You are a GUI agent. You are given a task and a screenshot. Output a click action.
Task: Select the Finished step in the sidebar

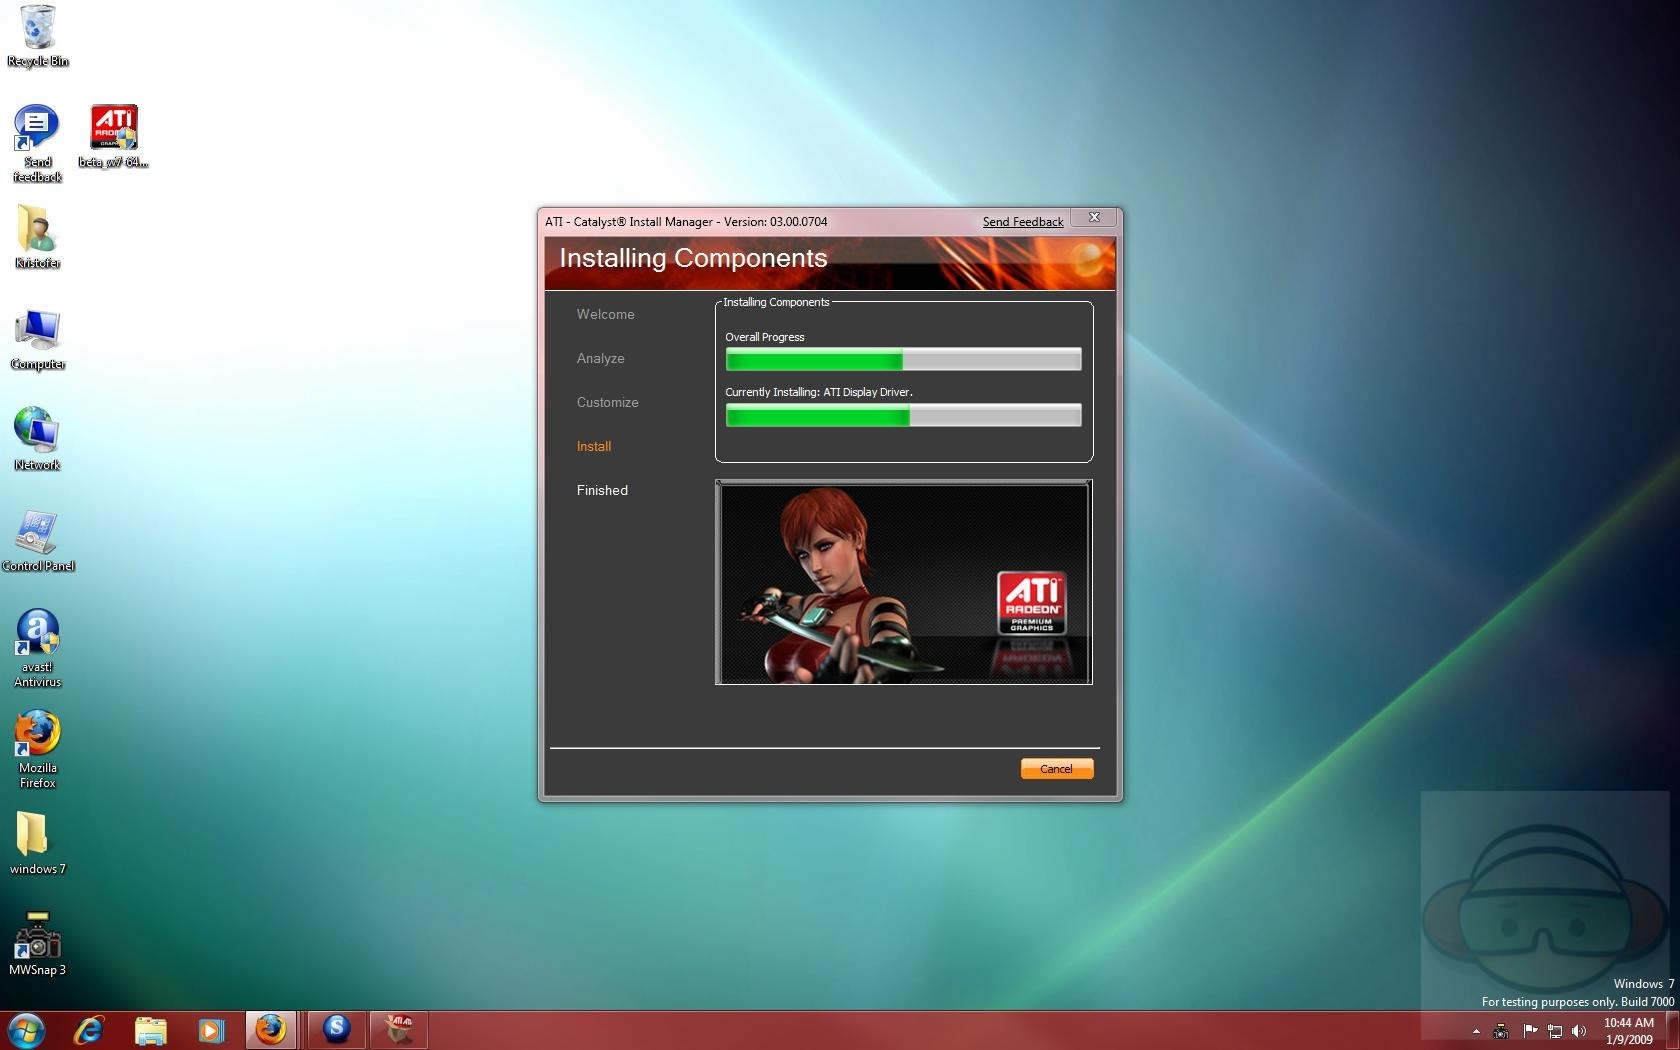pos(602,490)
